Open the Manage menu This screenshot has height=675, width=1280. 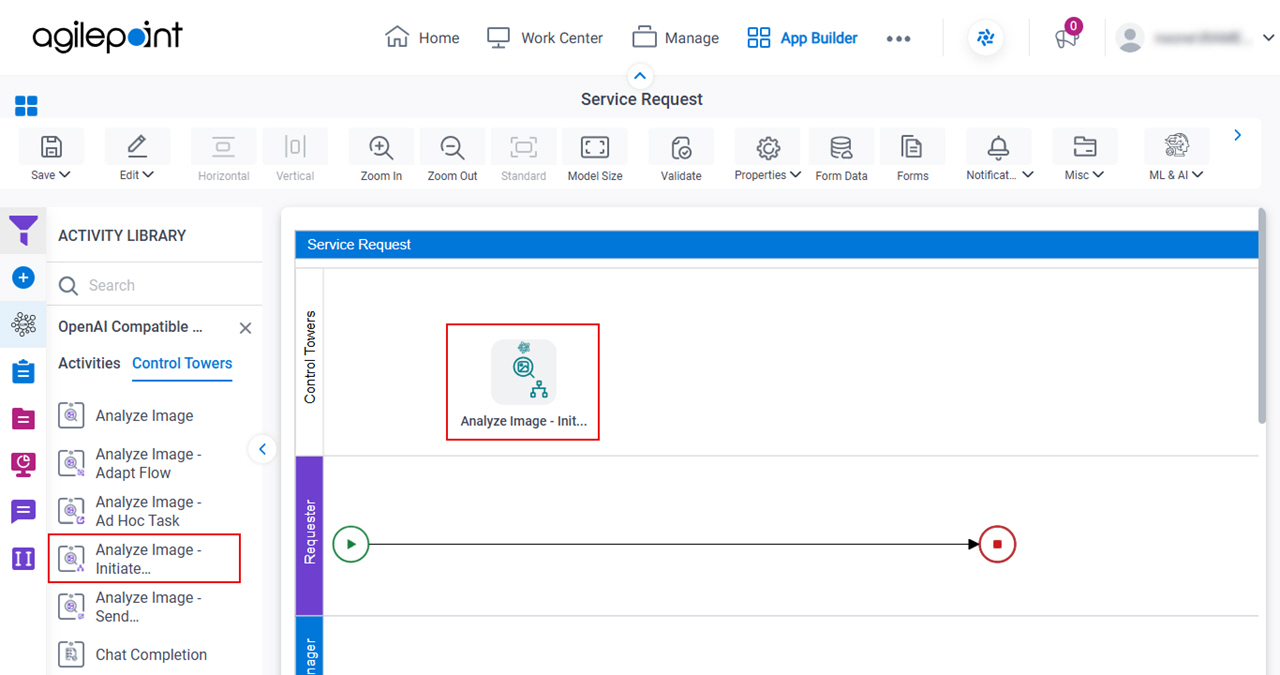676,38
